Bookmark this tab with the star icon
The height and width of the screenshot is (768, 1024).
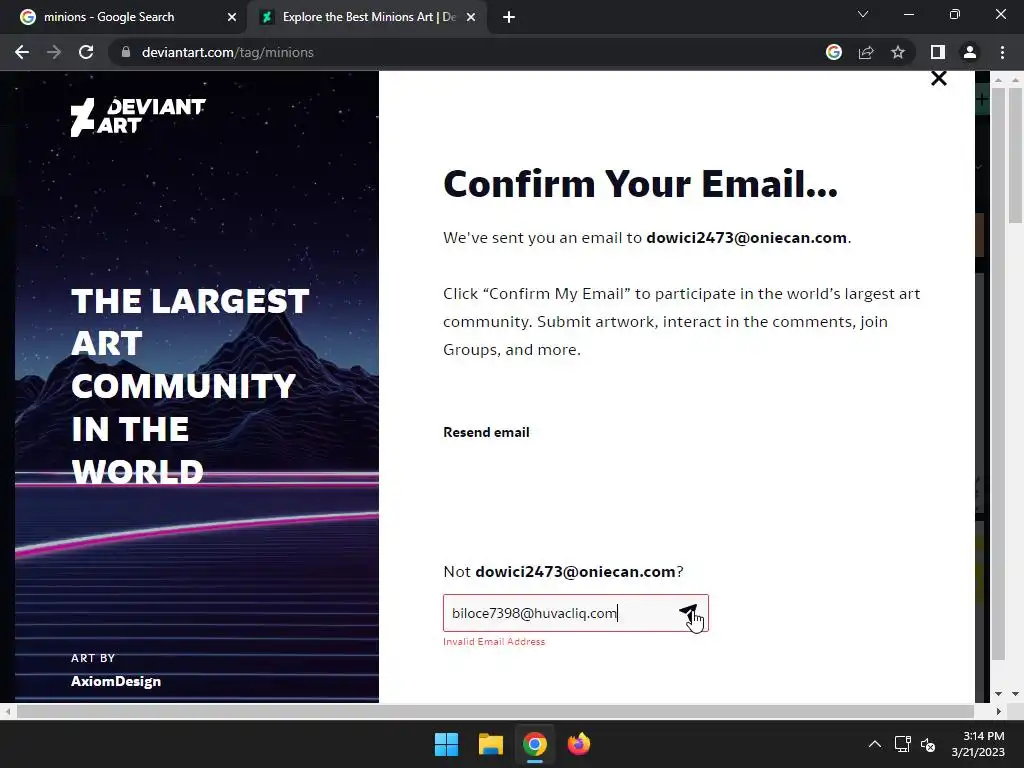pyautogui.click(x=898, y=52)
